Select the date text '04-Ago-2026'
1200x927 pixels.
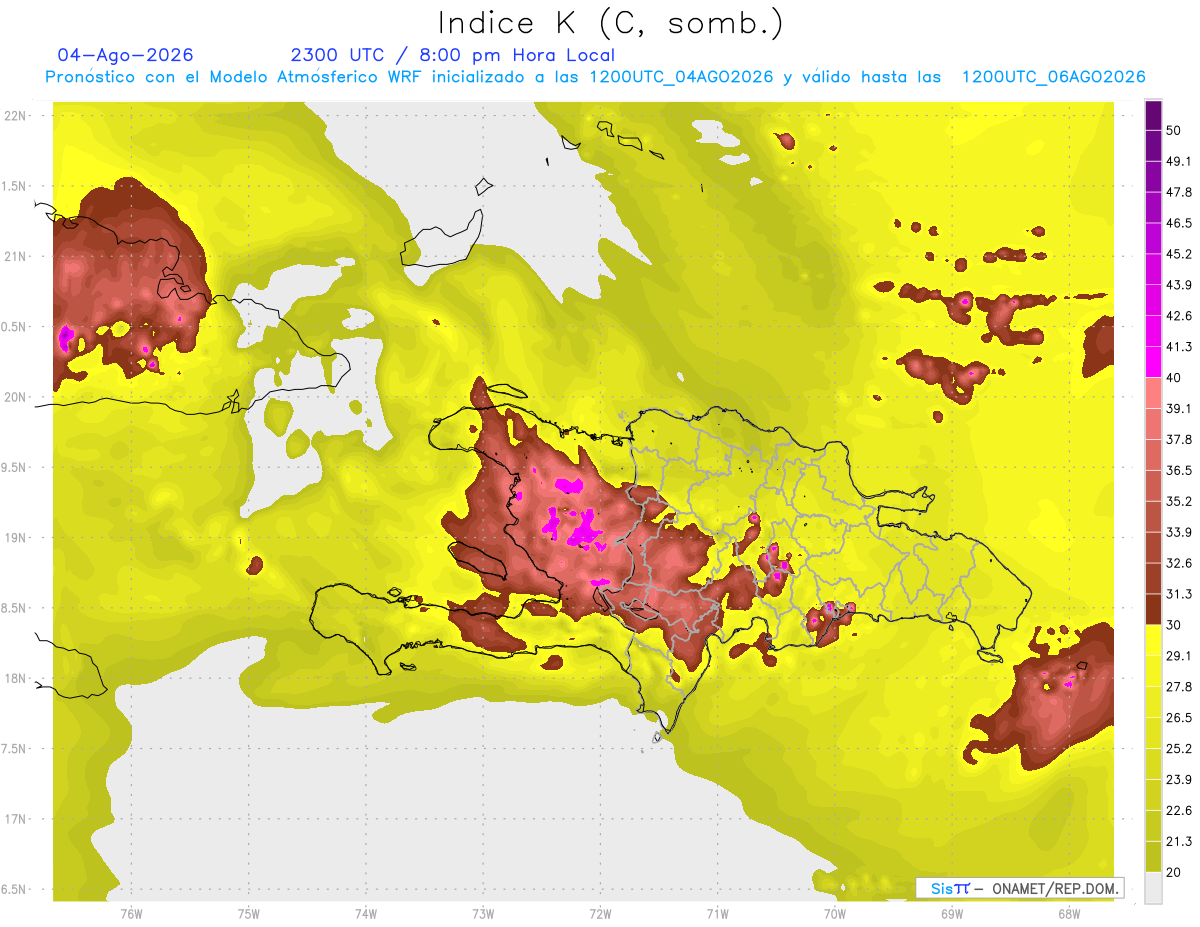[126, 55]
